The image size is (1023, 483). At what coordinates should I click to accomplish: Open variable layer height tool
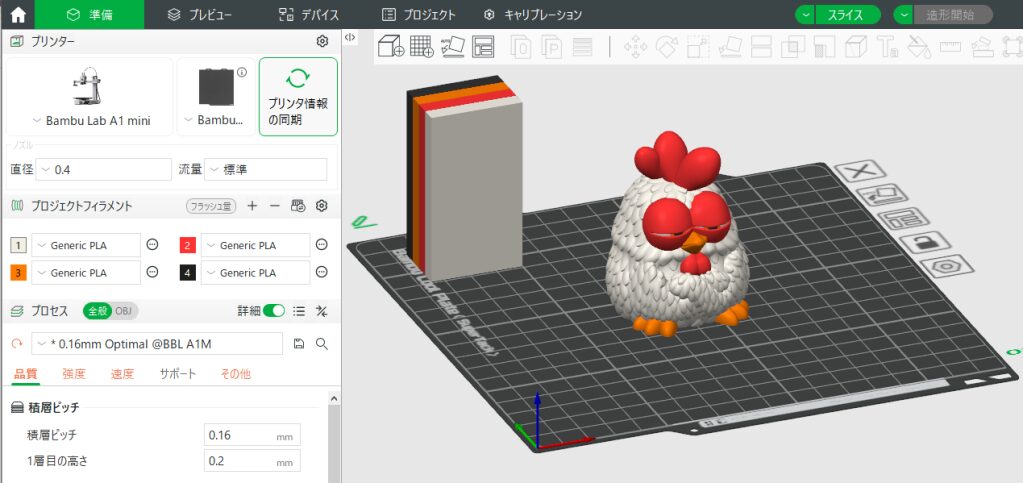583,47
